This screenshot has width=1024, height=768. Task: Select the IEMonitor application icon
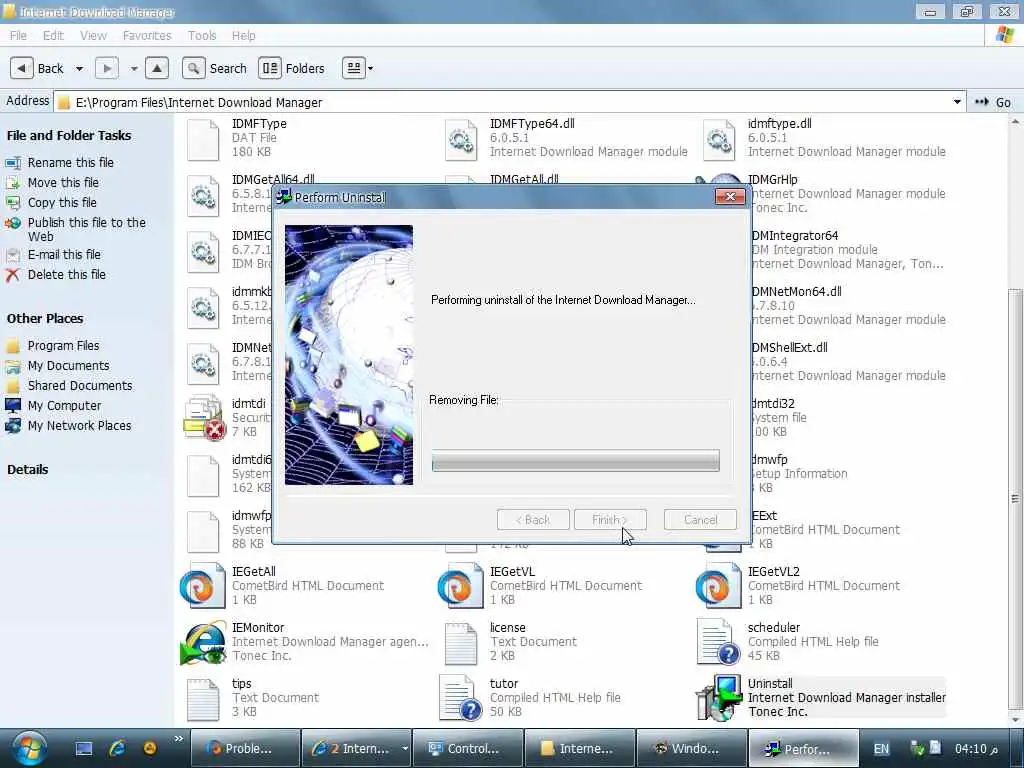point(203,642)
